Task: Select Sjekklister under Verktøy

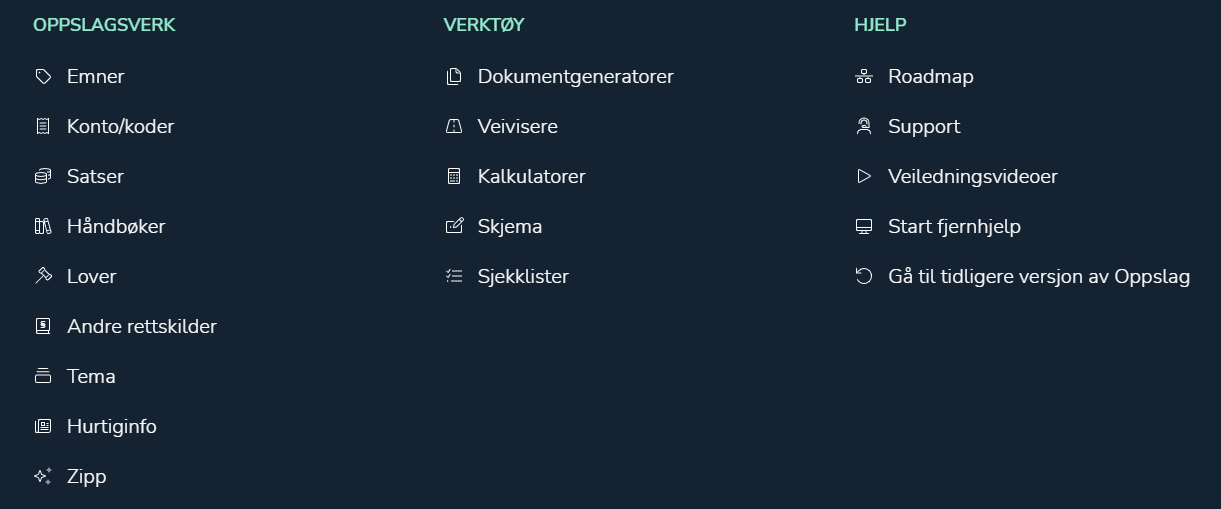Action: 523,276
